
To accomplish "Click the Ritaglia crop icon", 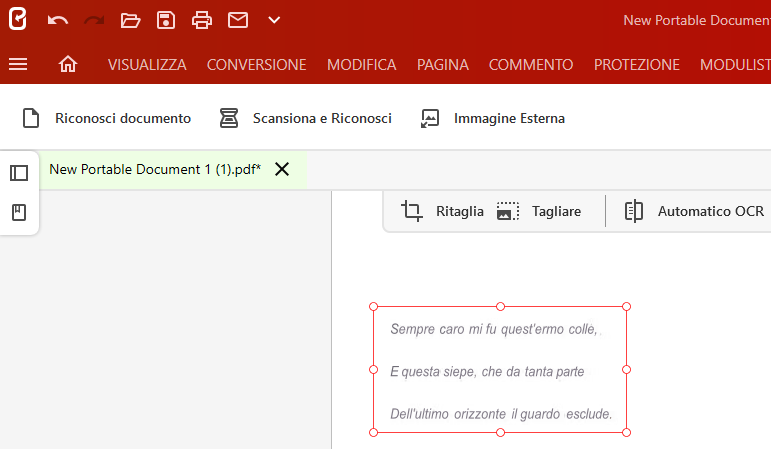I will [412, 211].
